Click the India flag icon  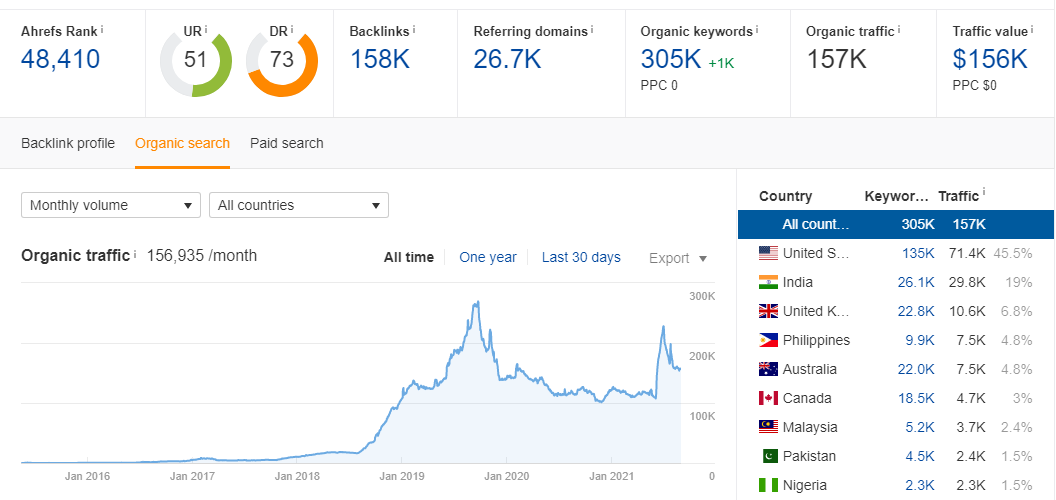(768, 282)
